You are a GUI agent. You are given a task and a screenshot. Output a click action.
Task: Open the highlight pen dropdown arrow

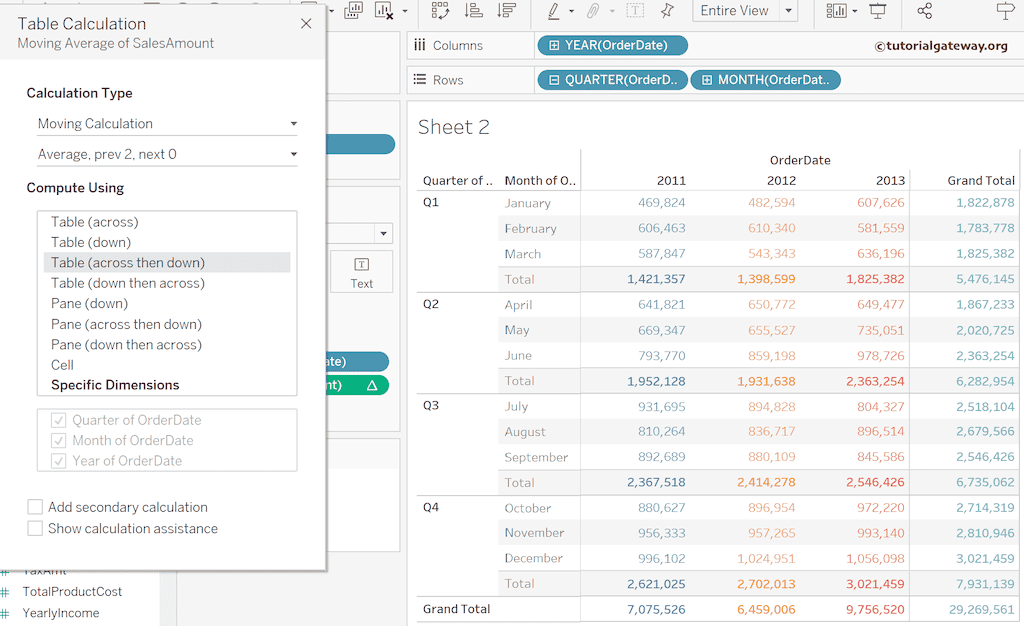tap(571, 11)
